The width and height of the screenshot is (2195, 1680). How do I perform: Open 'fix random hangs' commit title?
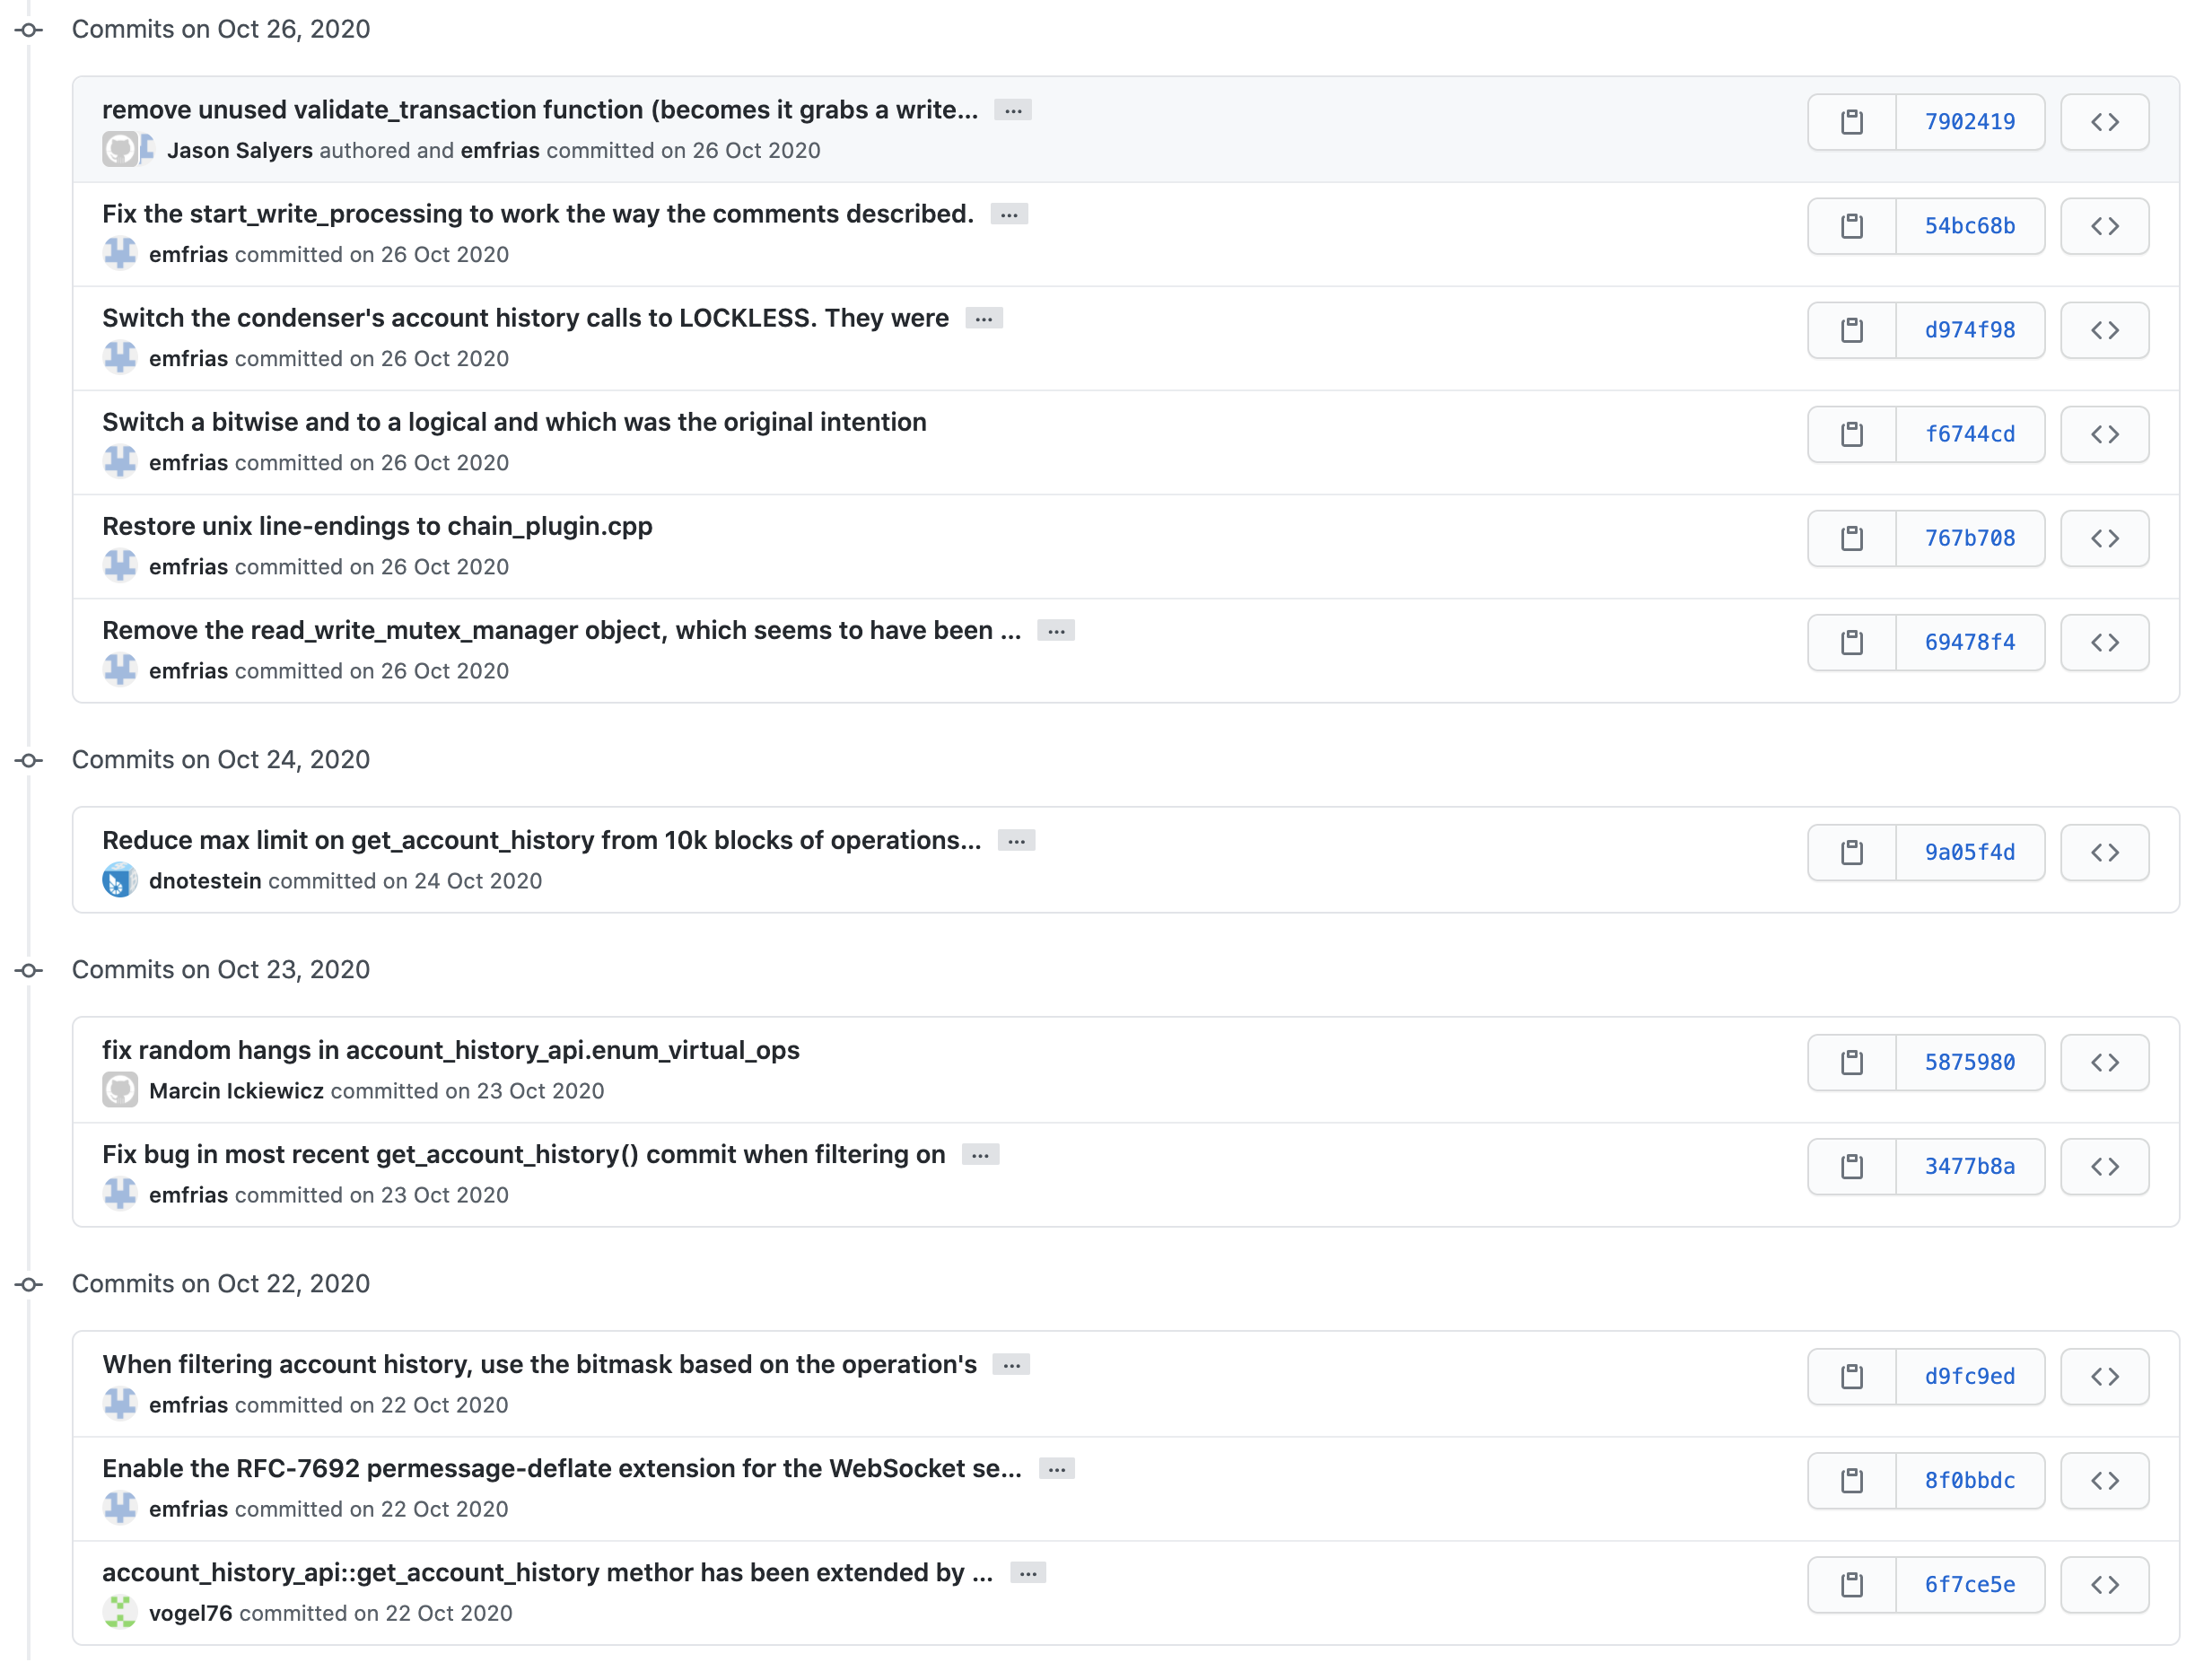point(450,1050)
